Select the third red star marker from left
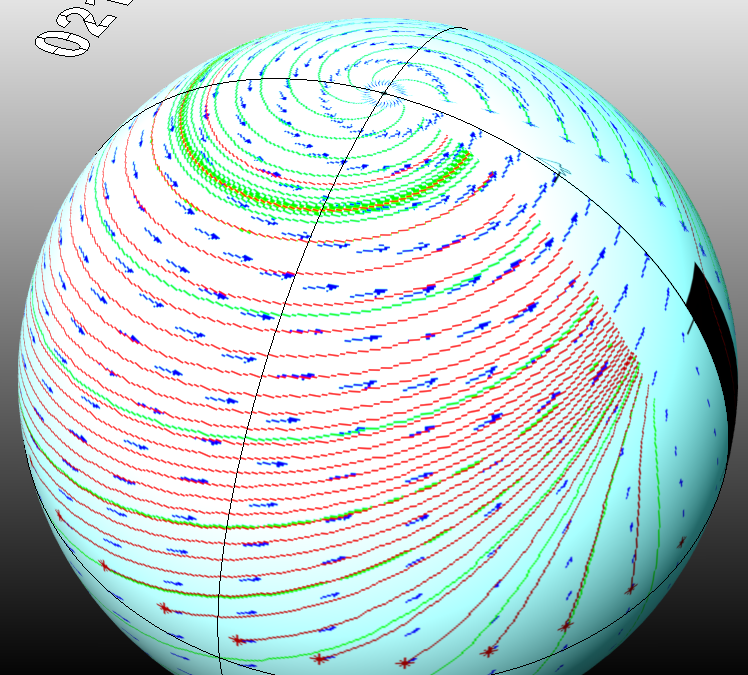 (237, 640)
